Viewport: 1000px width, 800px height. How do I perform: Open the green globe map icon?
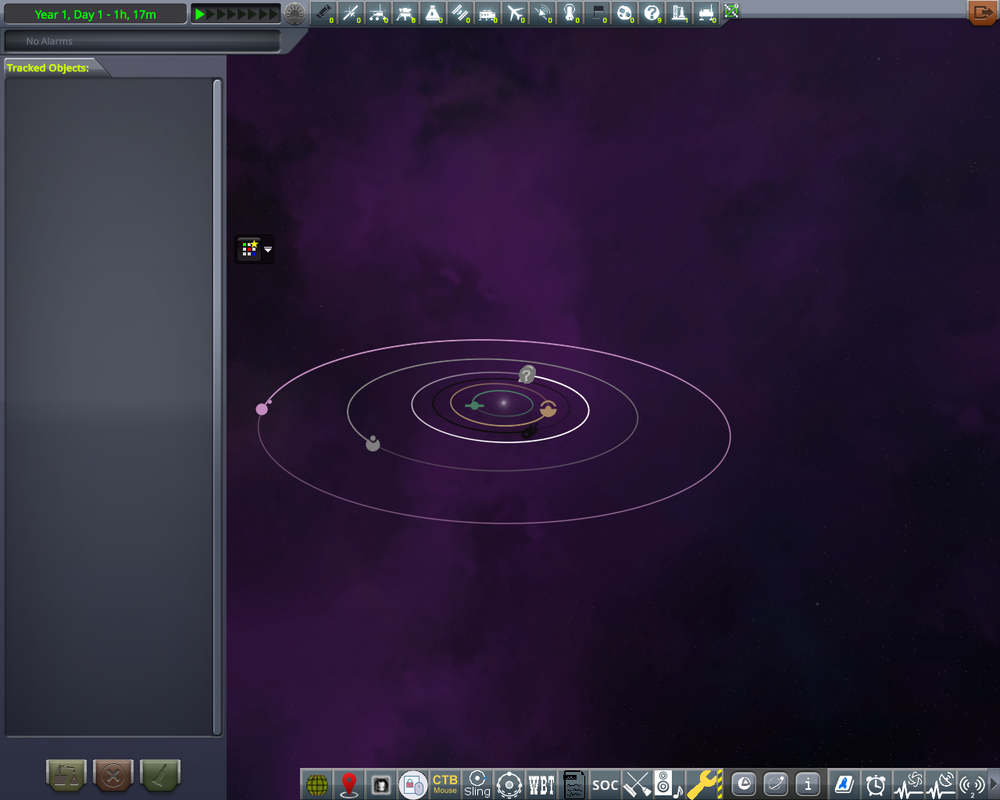(317, 785)
